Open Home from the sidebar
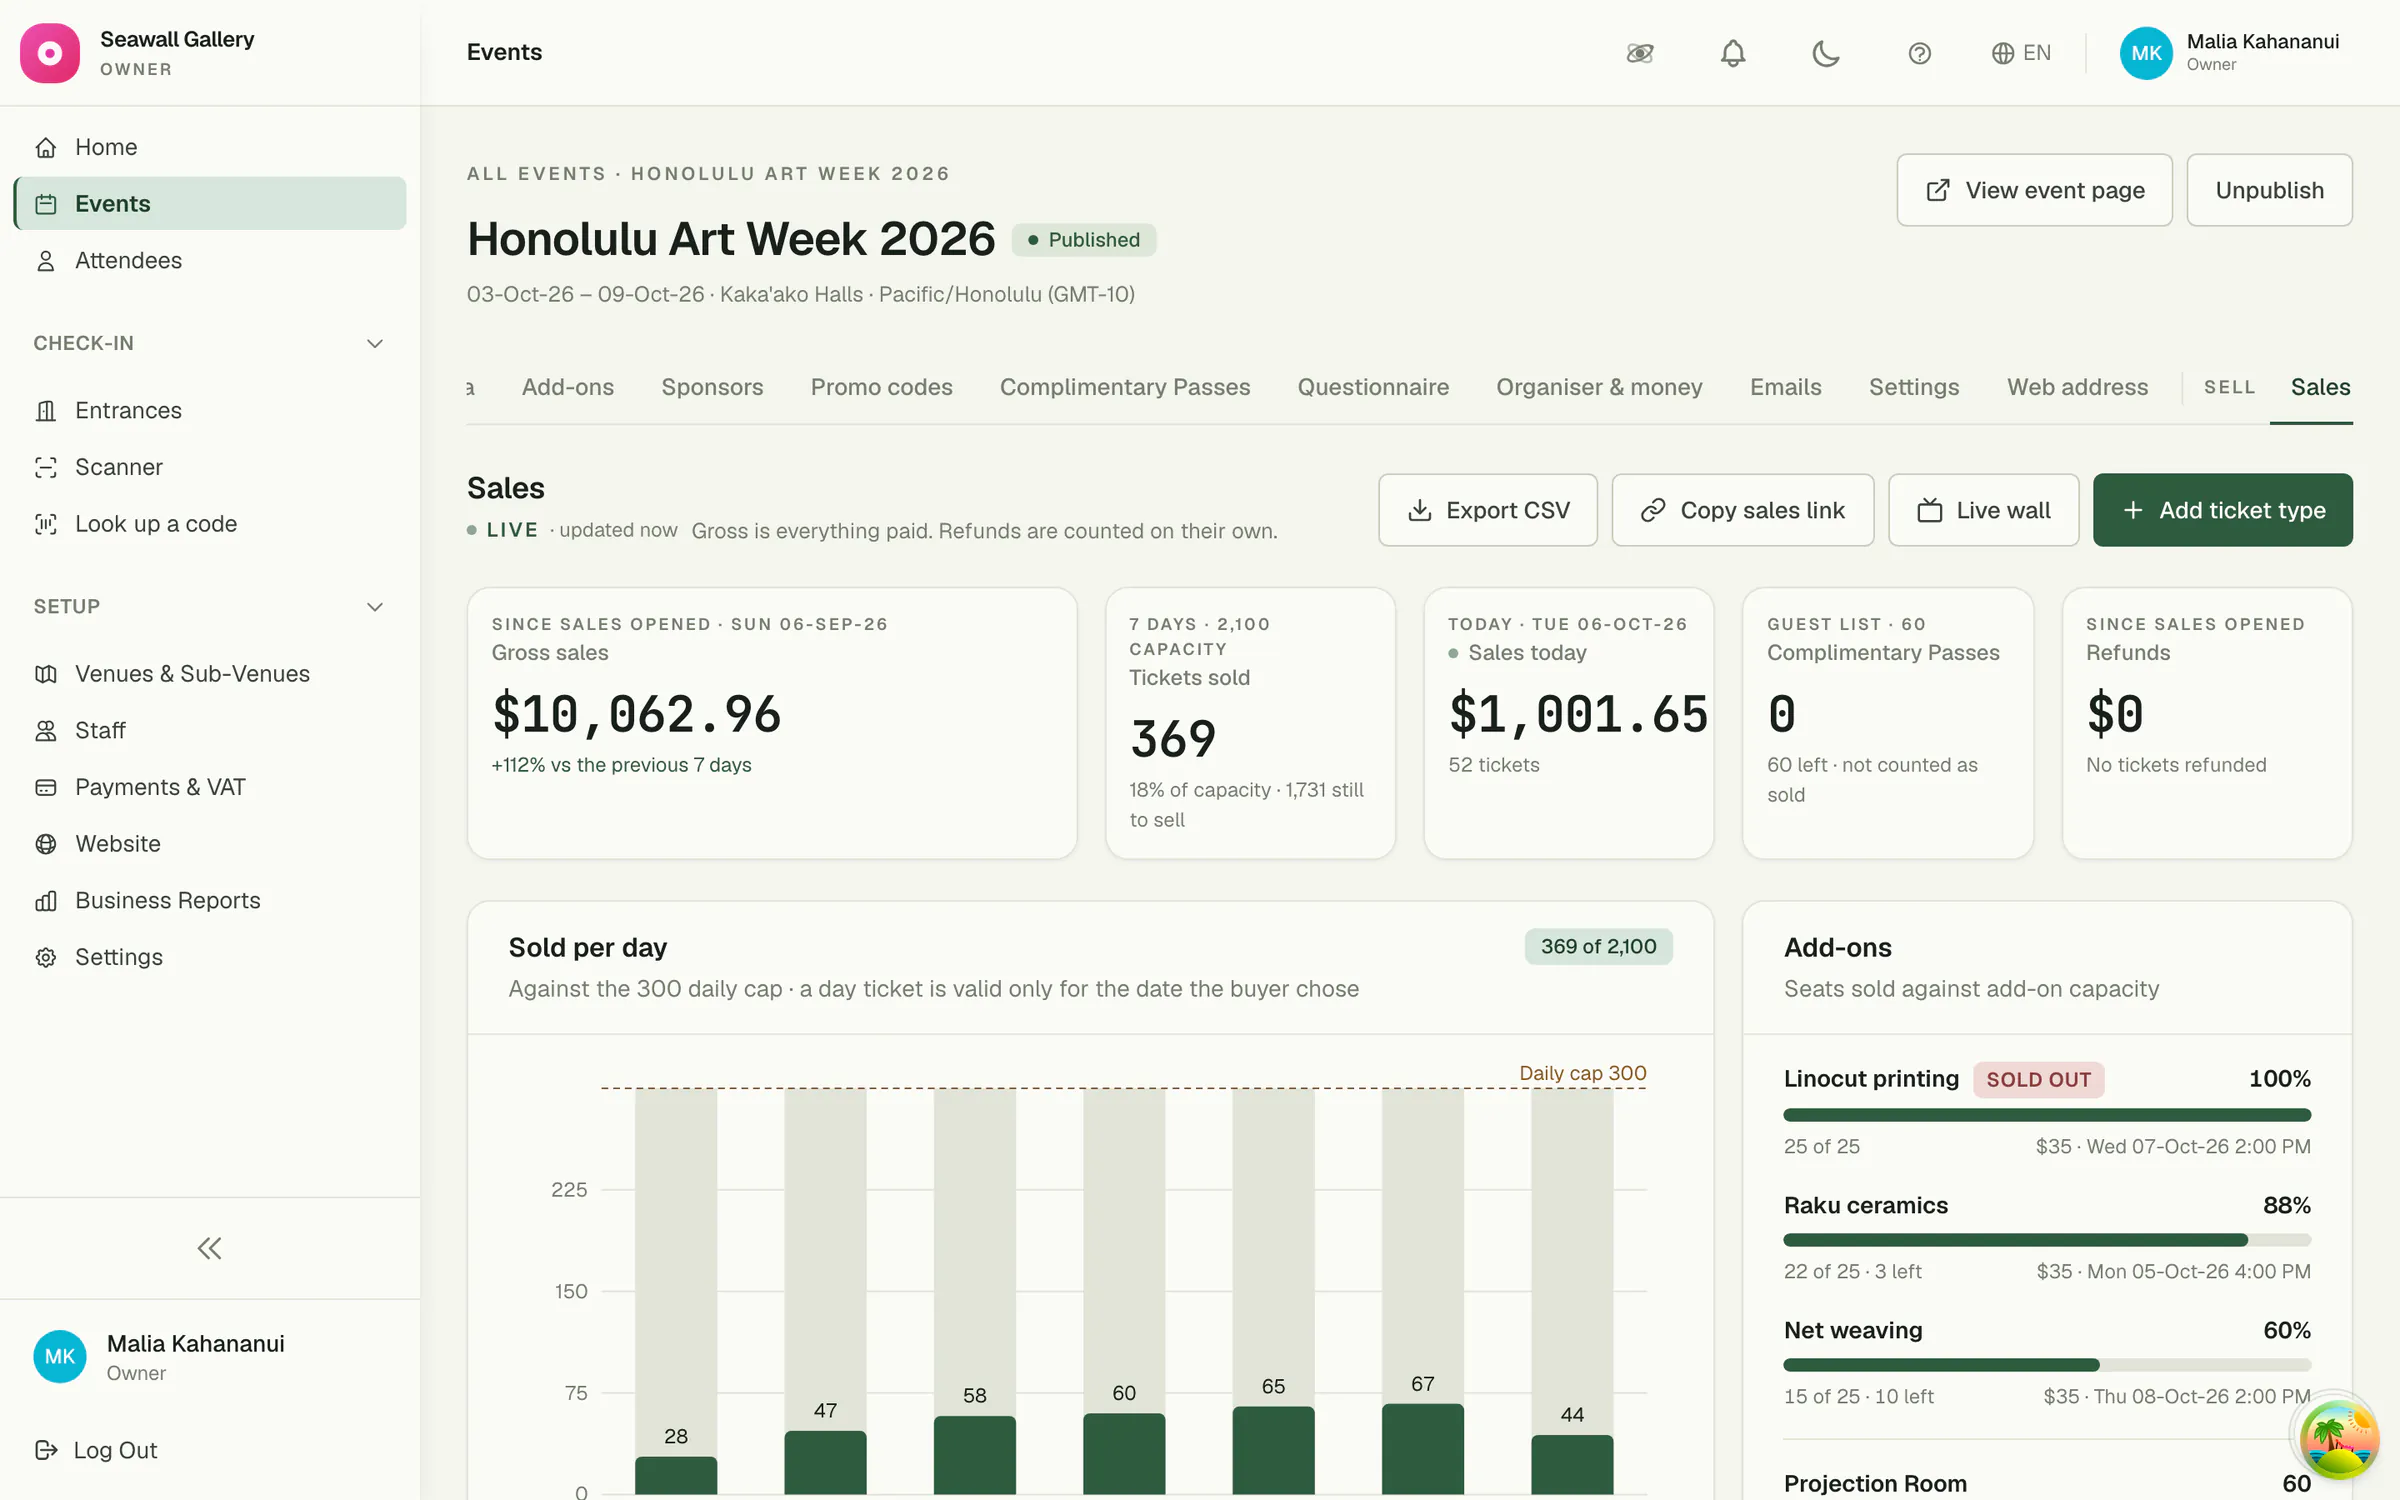 [x=210, y=147]
